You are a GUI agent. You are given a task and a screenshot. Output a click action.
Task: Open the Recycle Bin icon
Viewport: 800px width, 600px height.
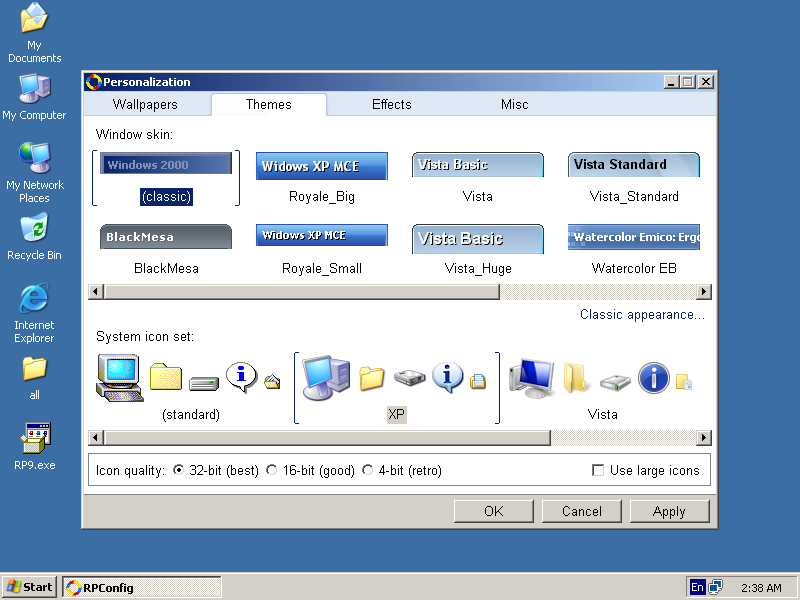coord(34,237)
